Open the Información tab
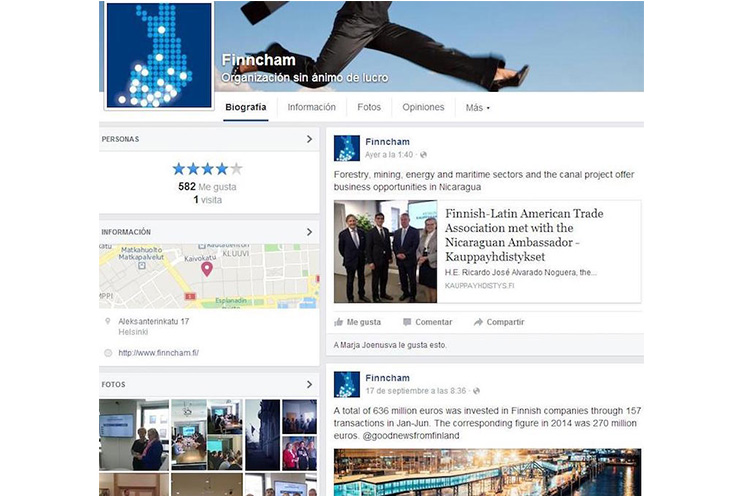 coord(311,107)
